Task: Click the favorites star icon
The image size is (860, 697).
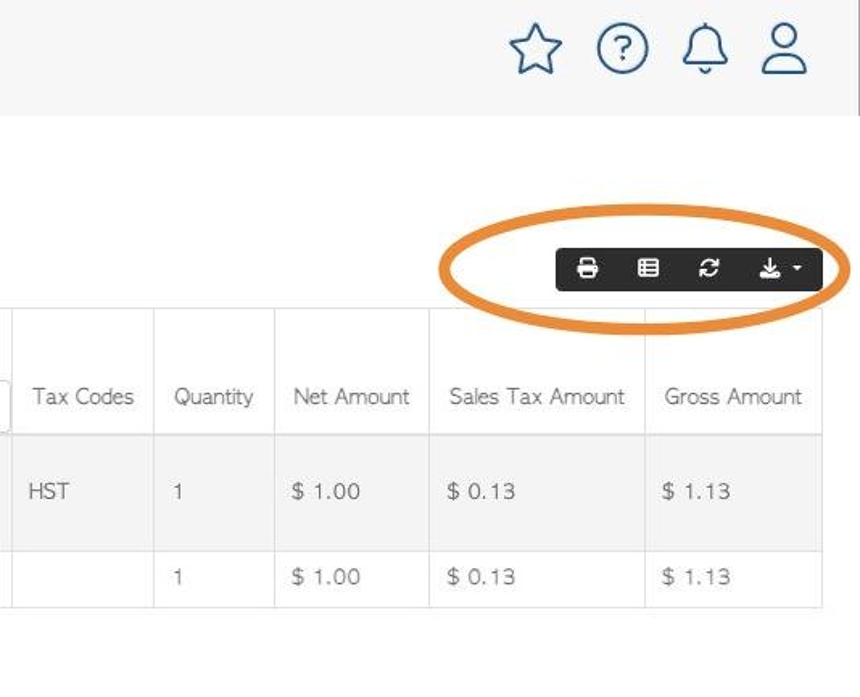Action: point(535,49)
